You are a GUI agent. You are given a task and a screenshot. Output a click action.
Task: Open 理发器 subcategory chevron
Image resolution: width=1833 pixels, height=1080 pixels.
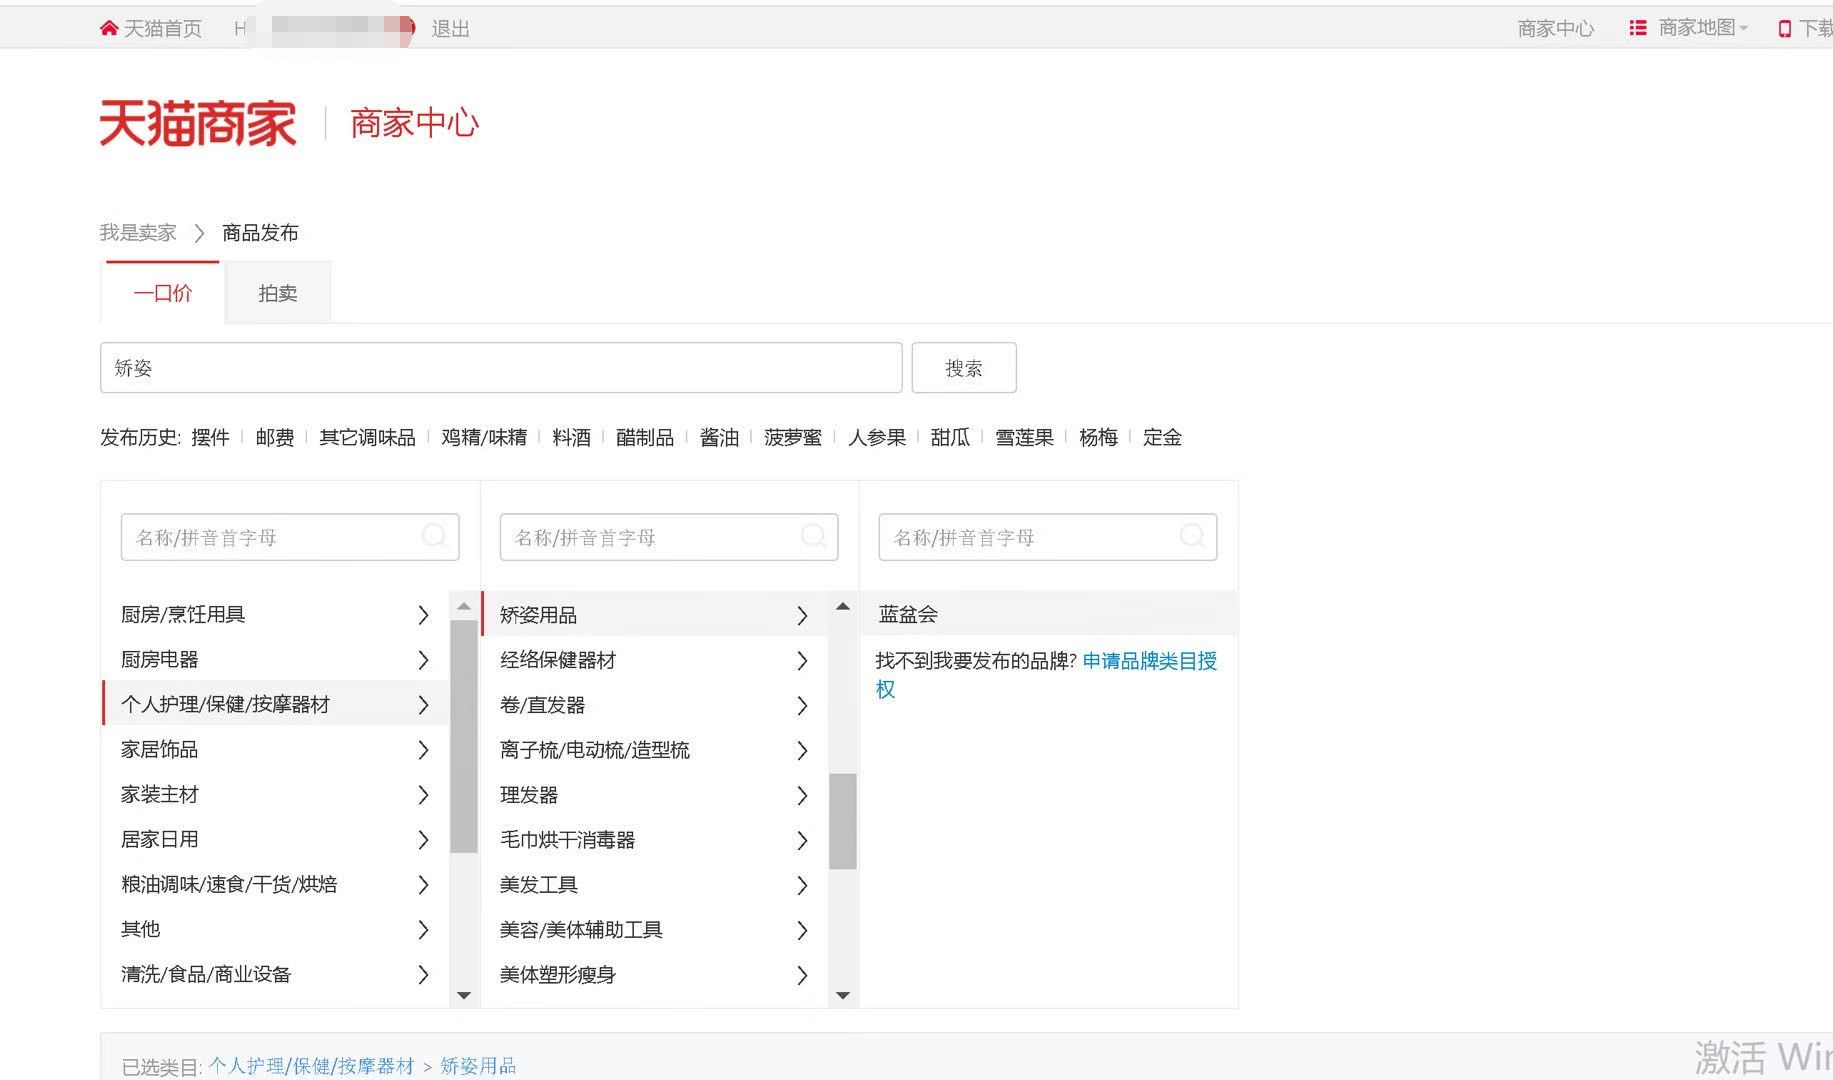click(x=802, y=796)
